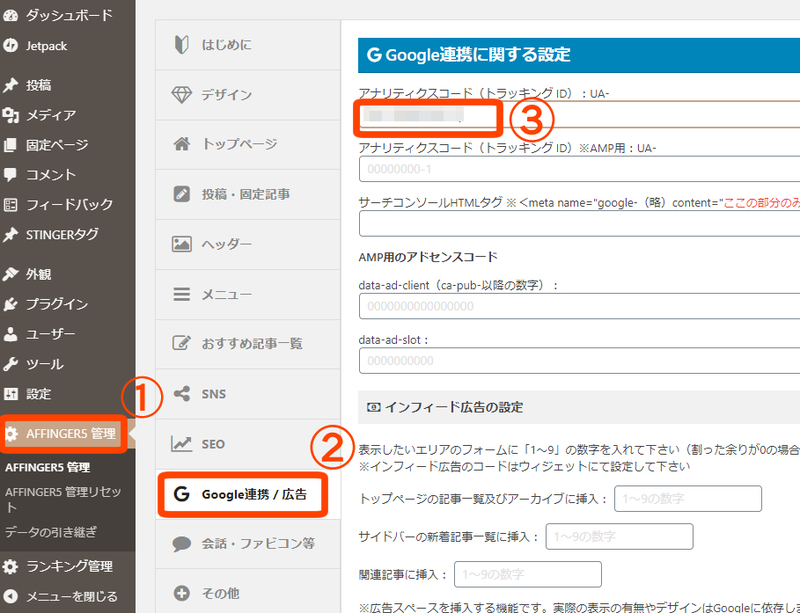
Task: Click the G icon beside Google連携 / 広告
Action: tap(182, 494)
